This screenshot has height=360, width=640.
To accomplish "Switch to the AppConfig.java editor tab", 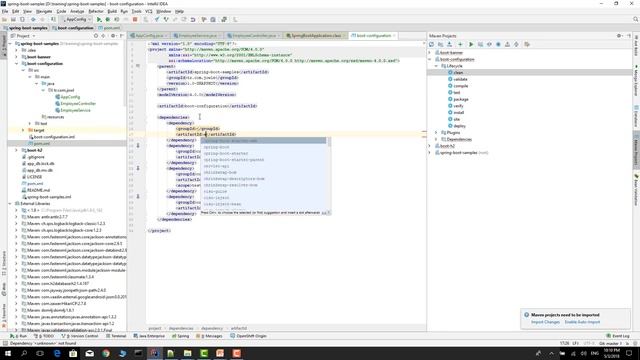I will 149,36.
